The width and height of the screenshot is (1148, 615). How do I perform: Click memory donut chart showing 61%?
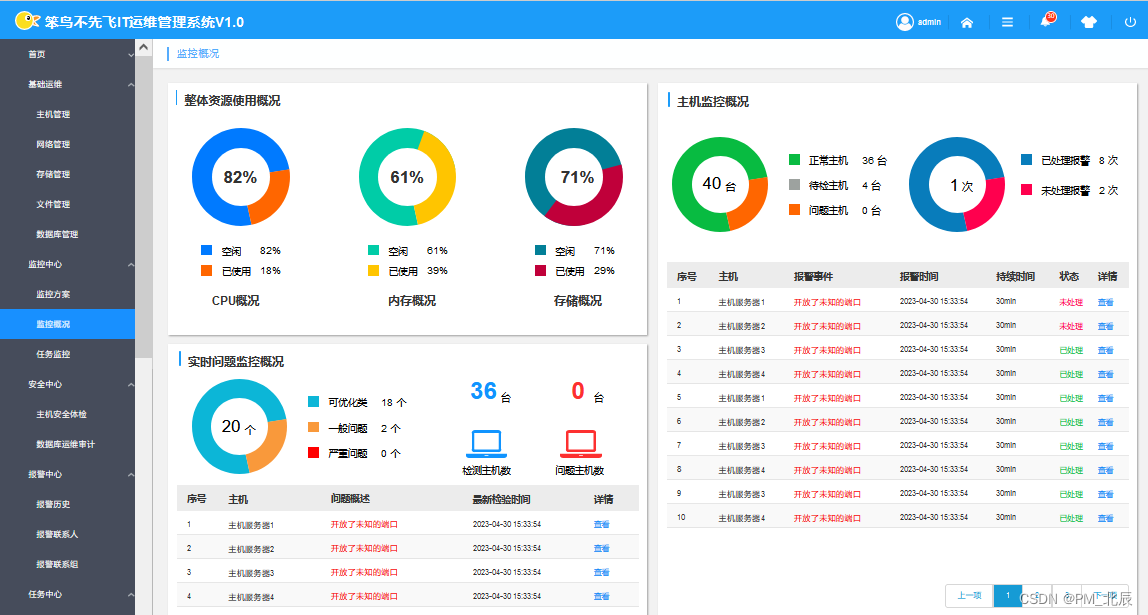[407, 177]
